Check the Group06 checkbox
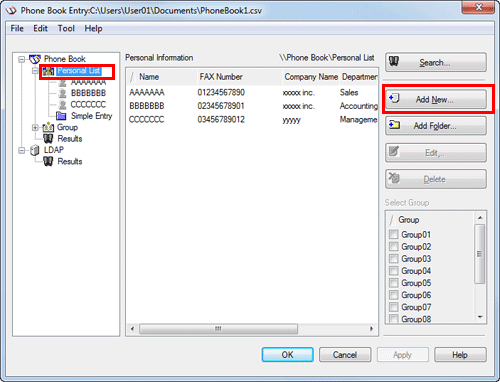This screenshot has width=500, height=382. tap(394, 295)
